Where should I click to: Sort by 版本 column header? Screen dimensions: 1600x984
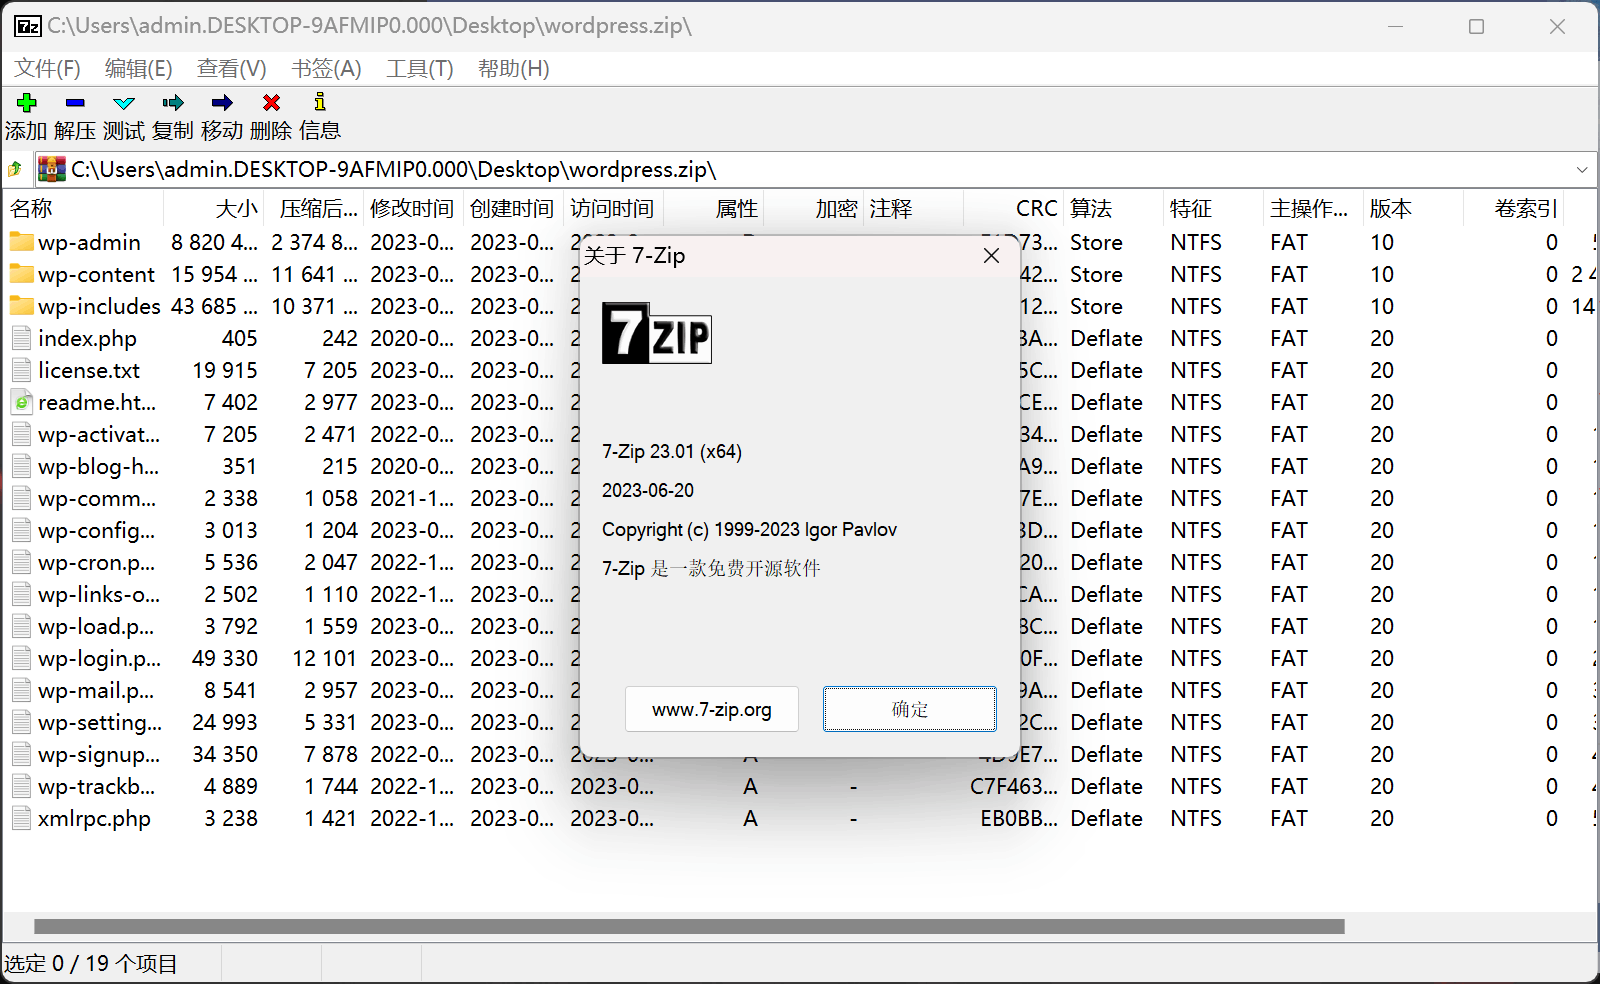point(1414,208)
